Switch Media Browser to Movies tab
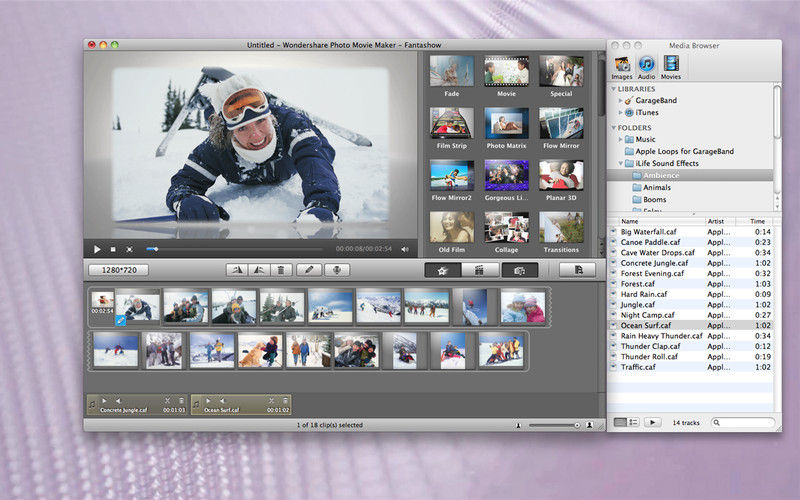 point(671,67)
